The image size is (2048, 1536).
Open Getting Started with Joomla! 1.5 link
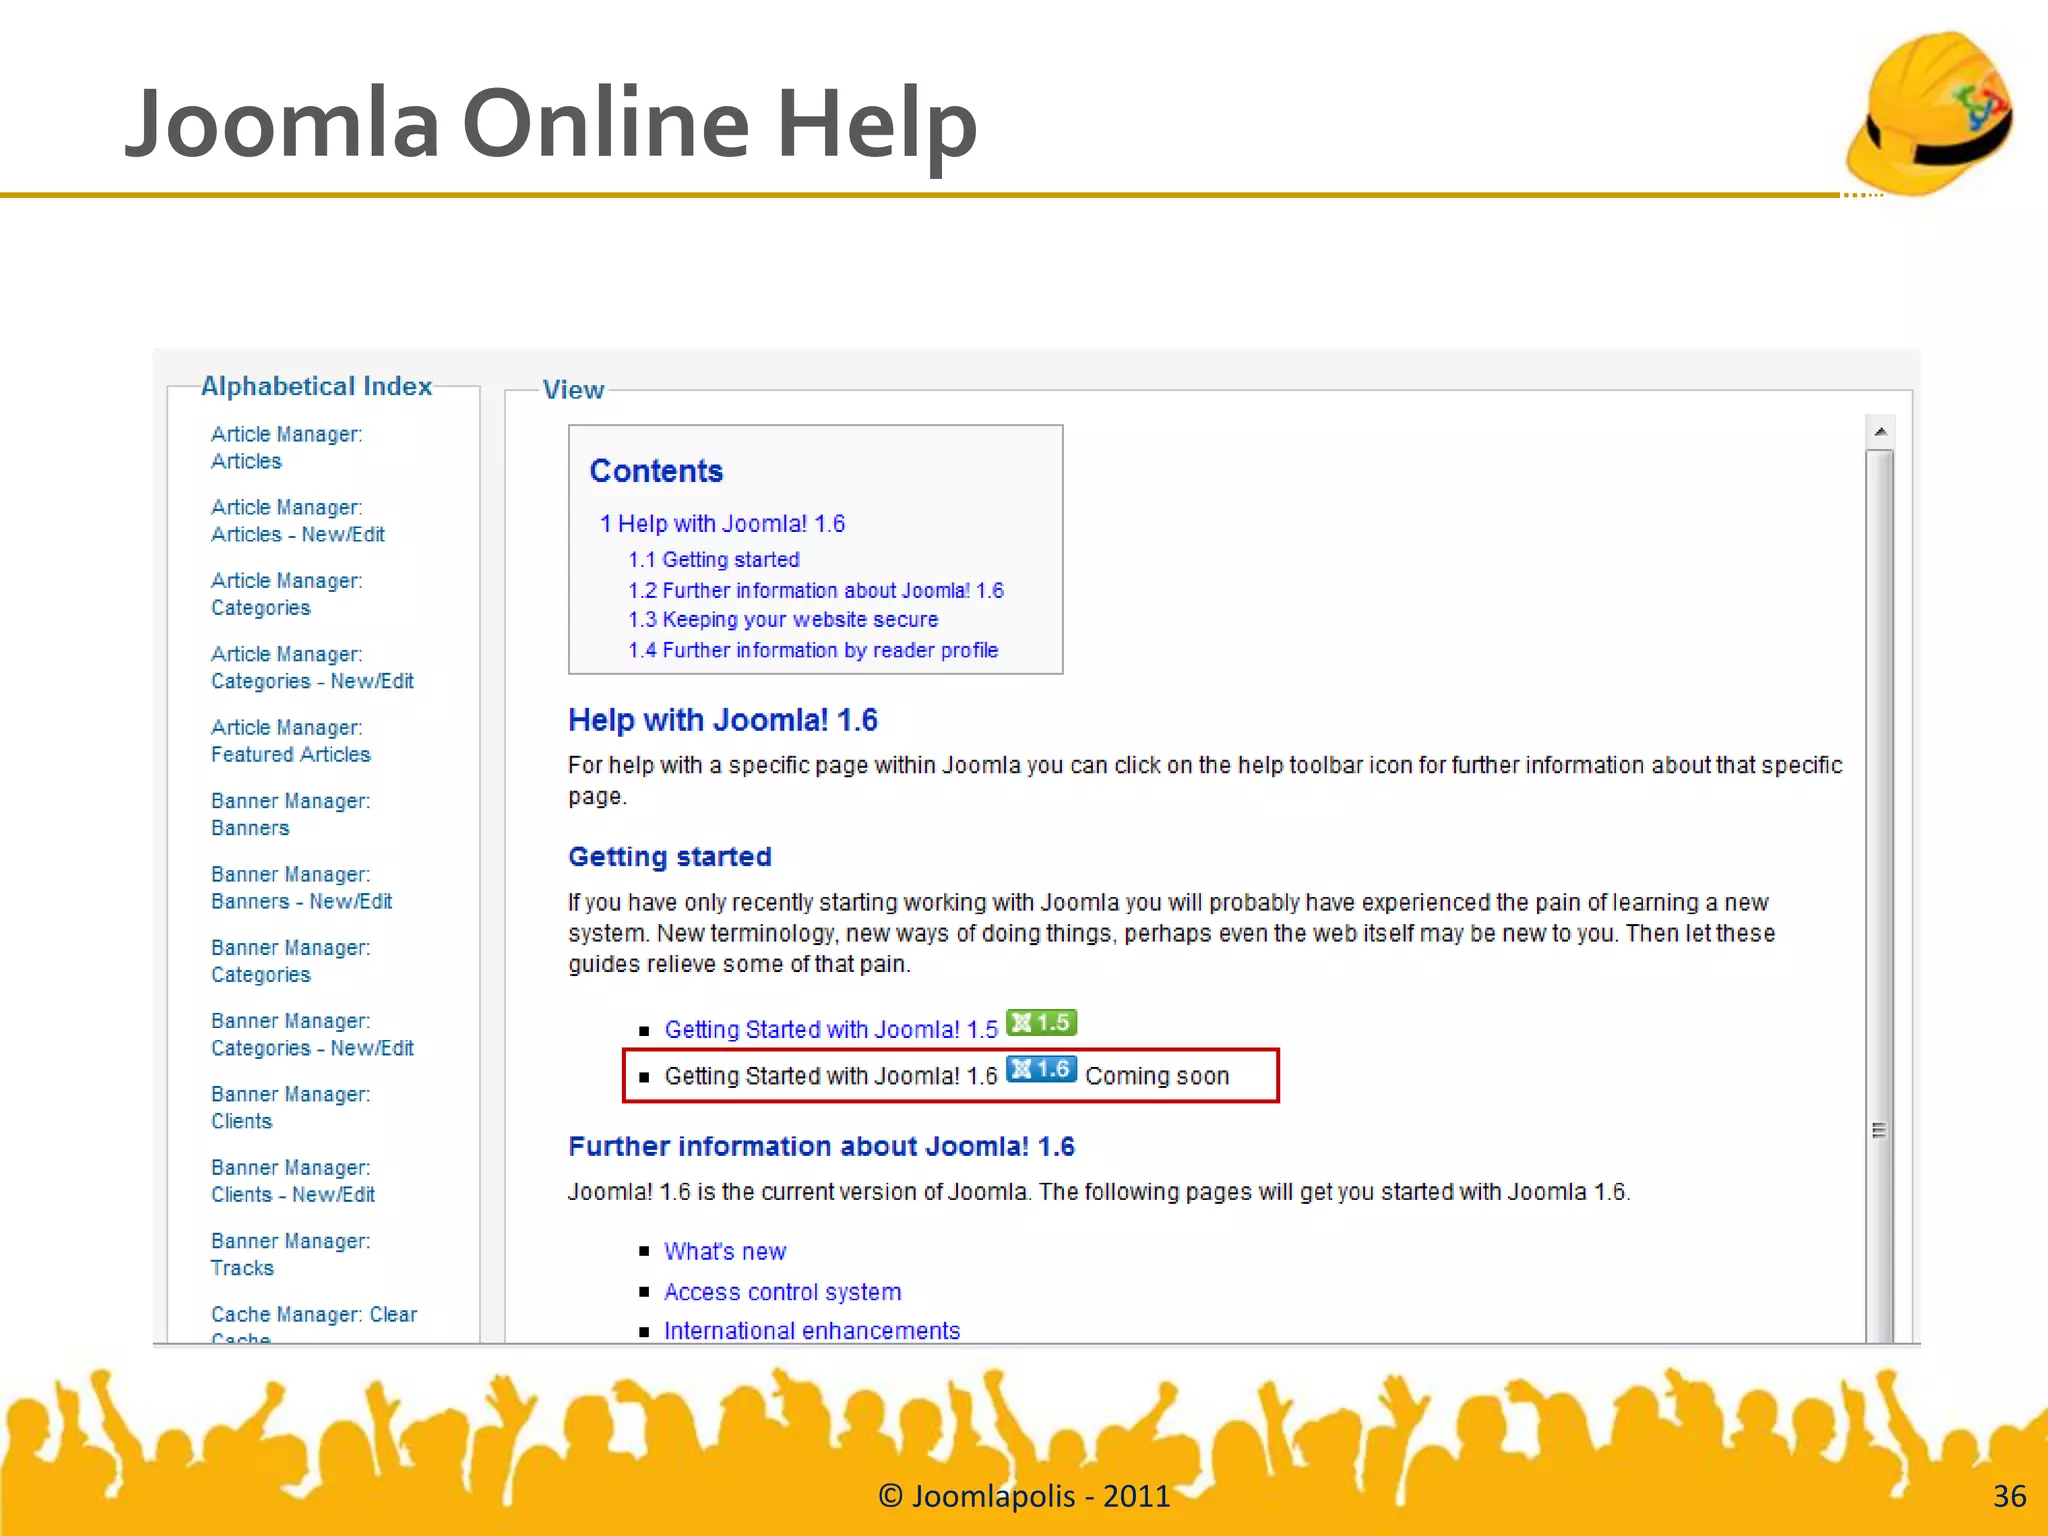(x=831, y=1030)
